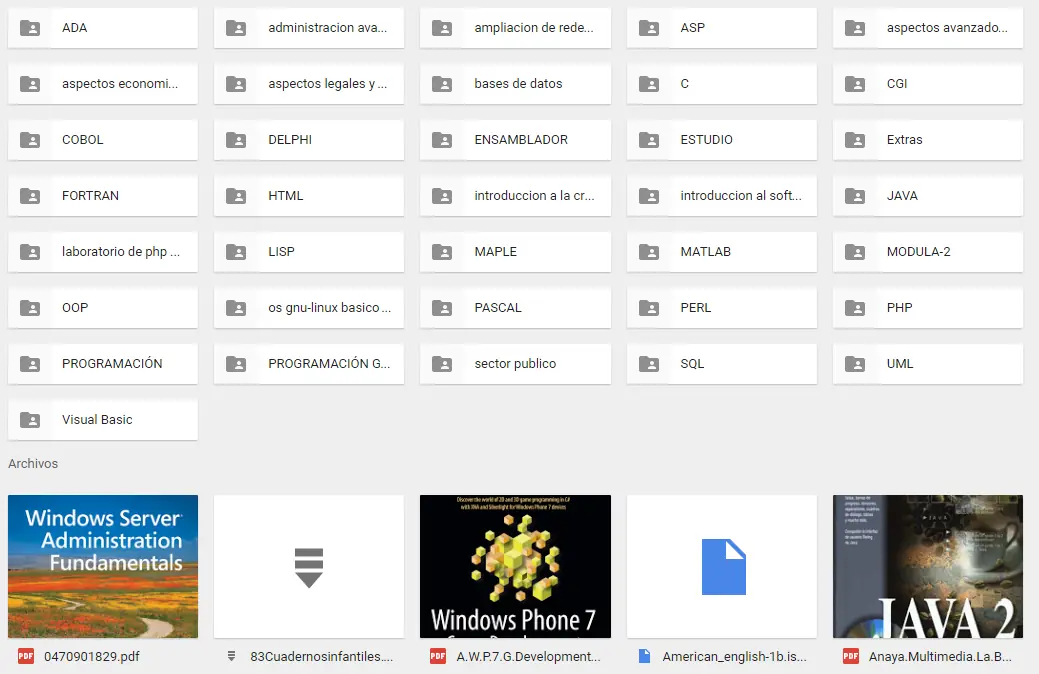Open the 'sector publico' folder
Image resolution: width=1039 pixels, height=674 pixels.
click(x=516, y=364)
